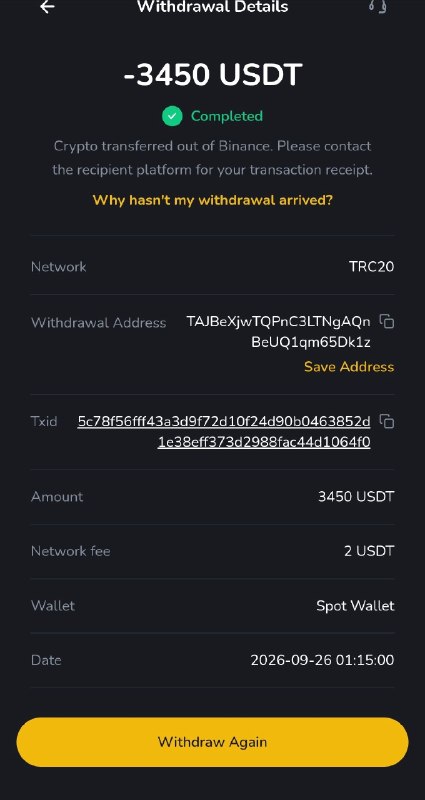Image resolution: width=425 pixels, height=800 pixels.
Task: Click Save Address link
Action: pos(349,367)
